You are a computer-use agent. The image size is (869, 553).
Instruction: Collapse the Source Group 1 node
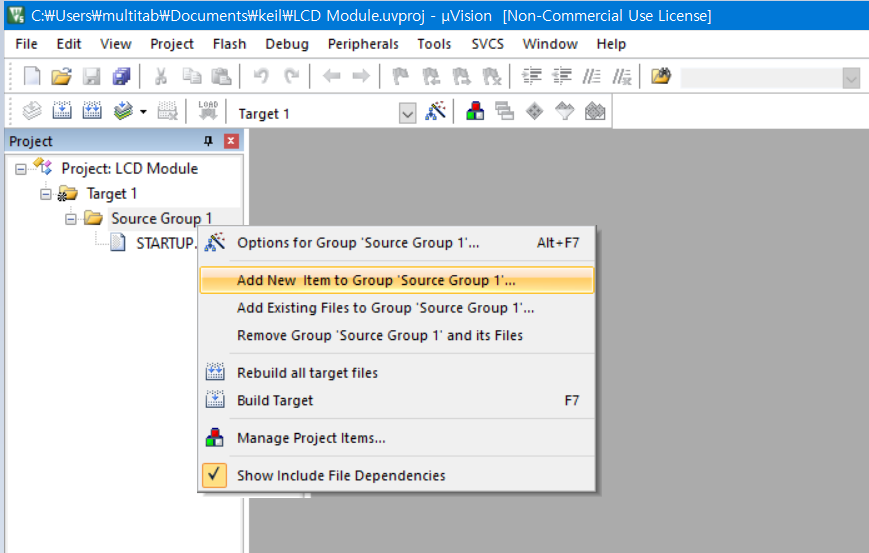click(71, 219)
